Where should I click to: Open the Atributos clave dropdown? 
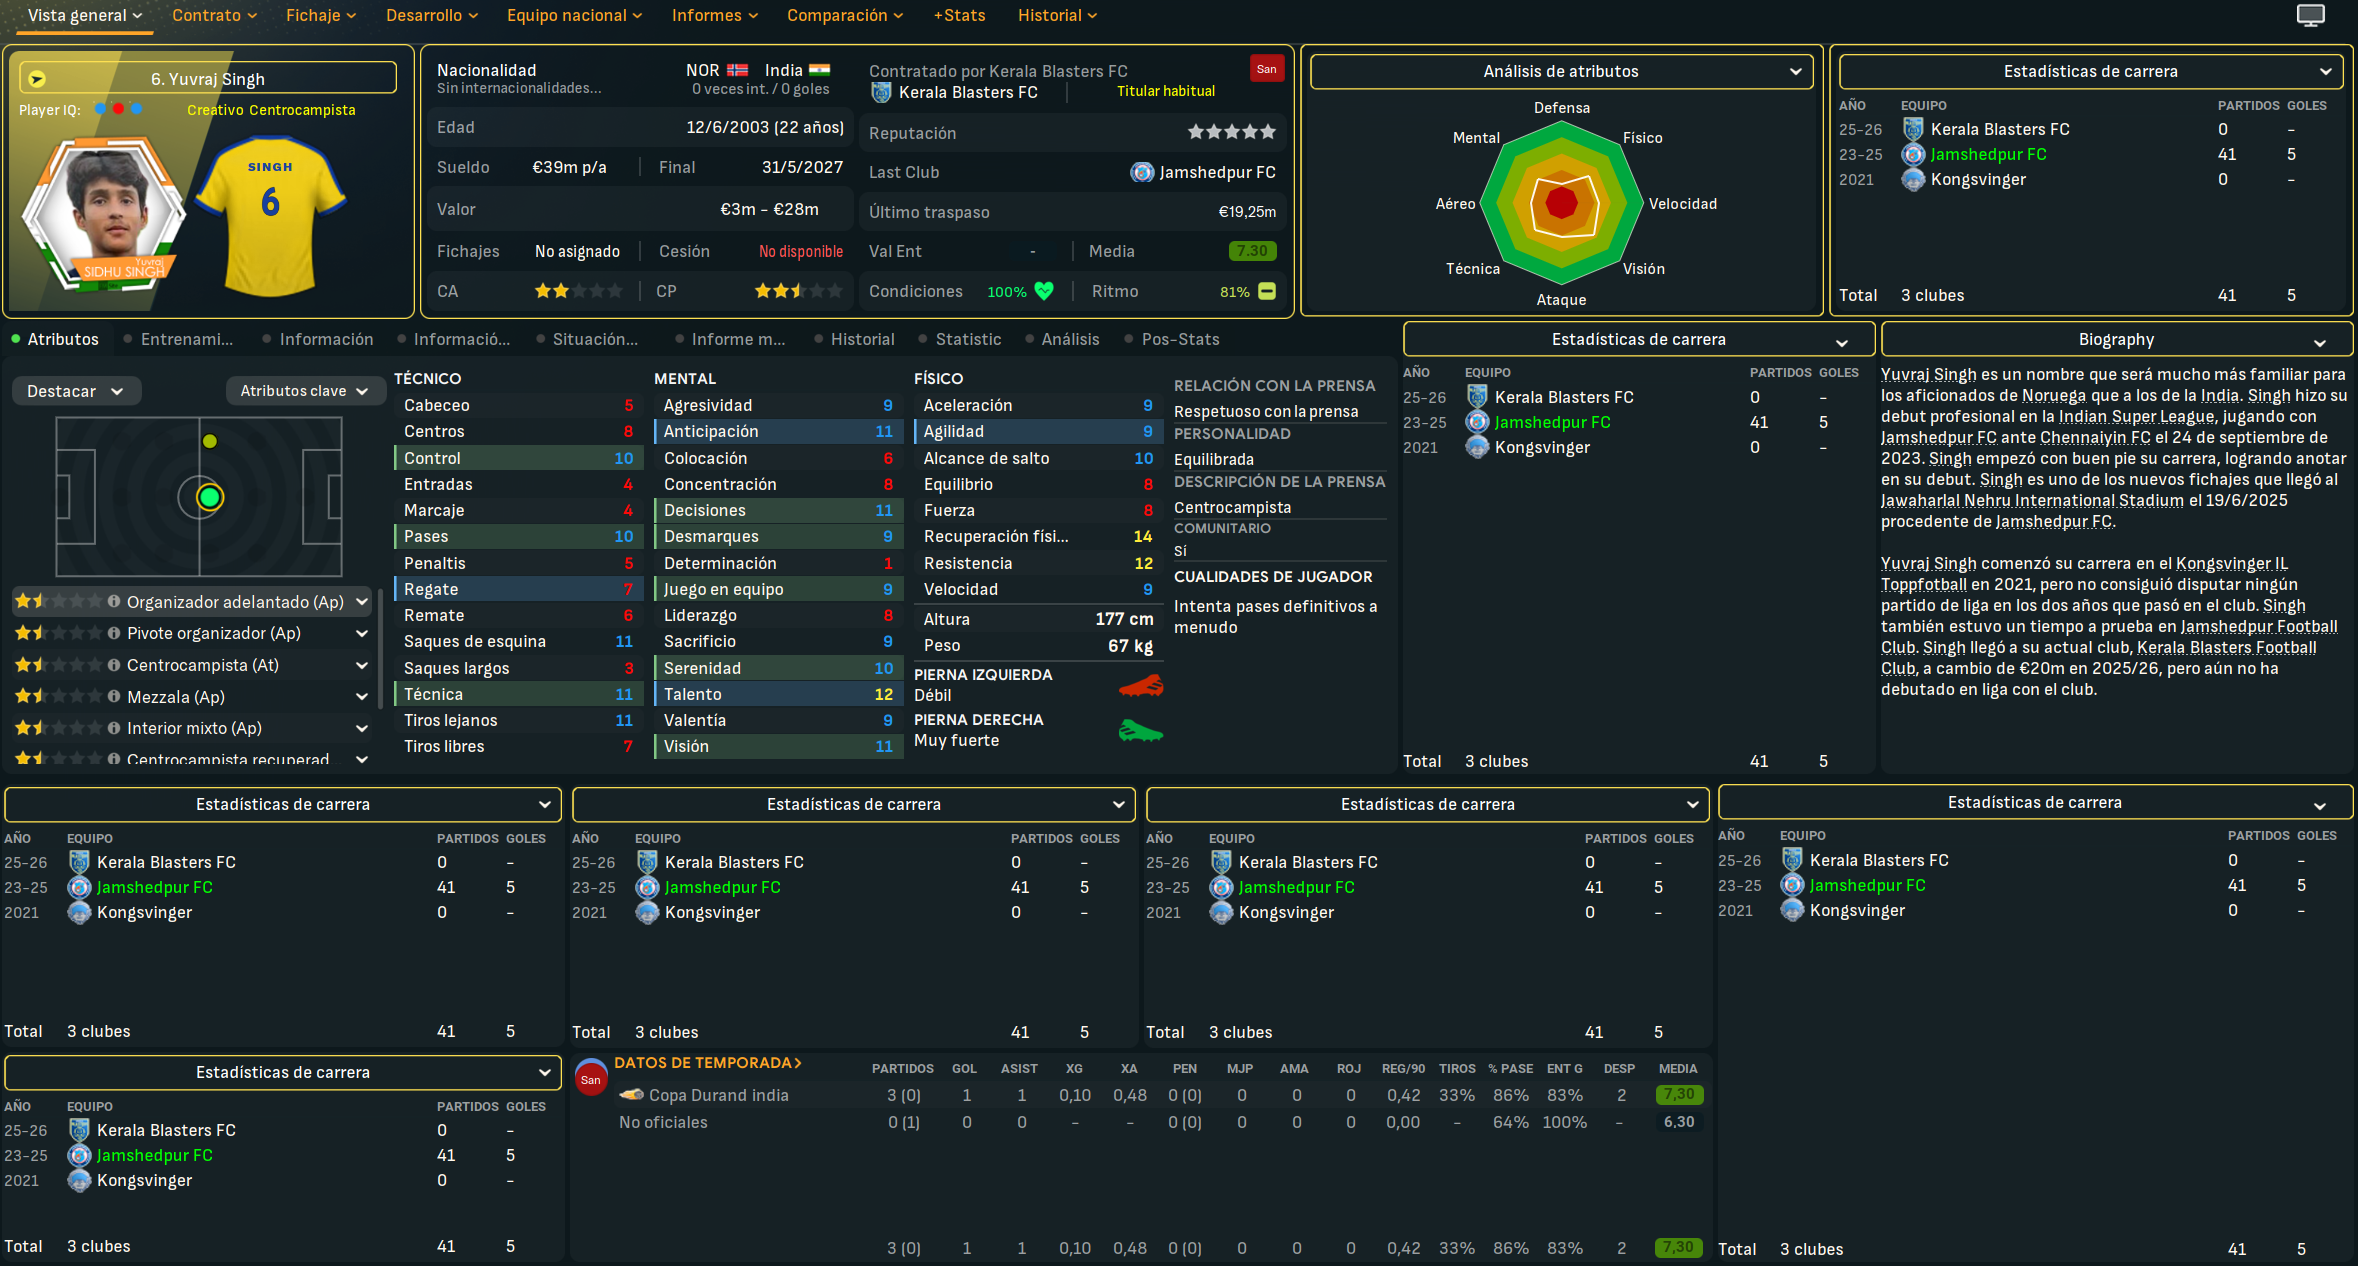pos(305,391)
